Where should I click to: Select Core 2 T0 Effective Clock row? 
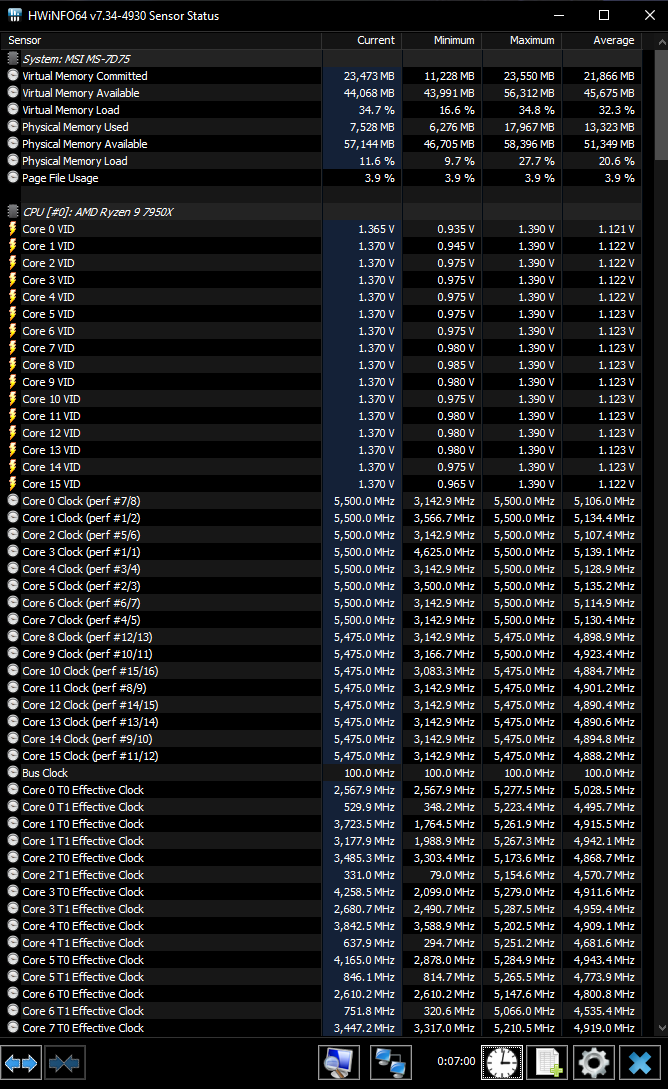[321, 858]
